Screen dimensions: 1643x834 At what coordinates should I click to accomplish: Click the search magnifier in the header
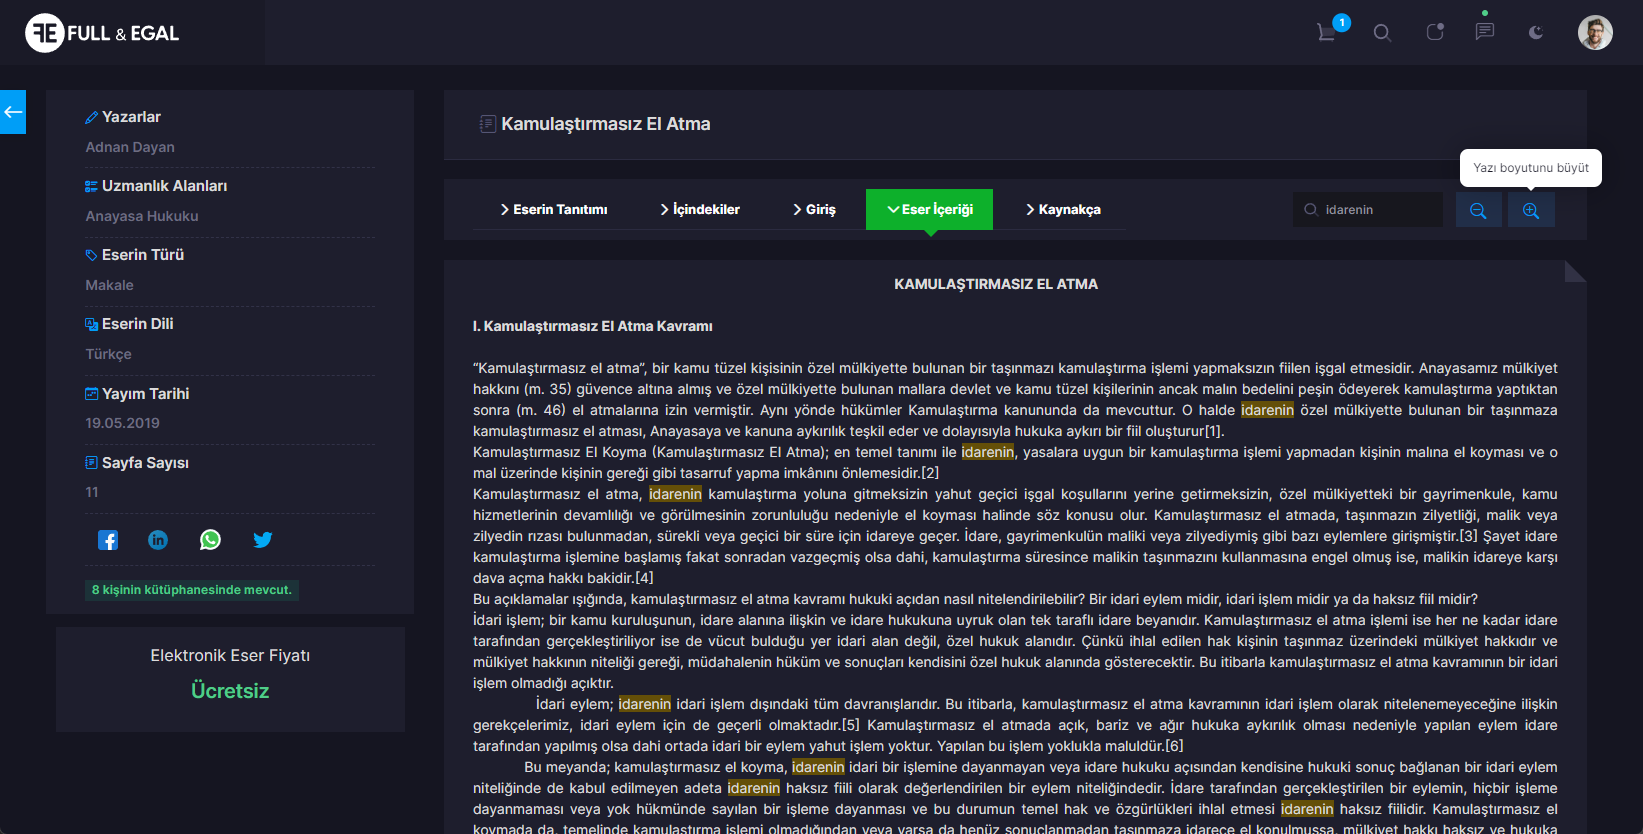[x=1382, y=33]
